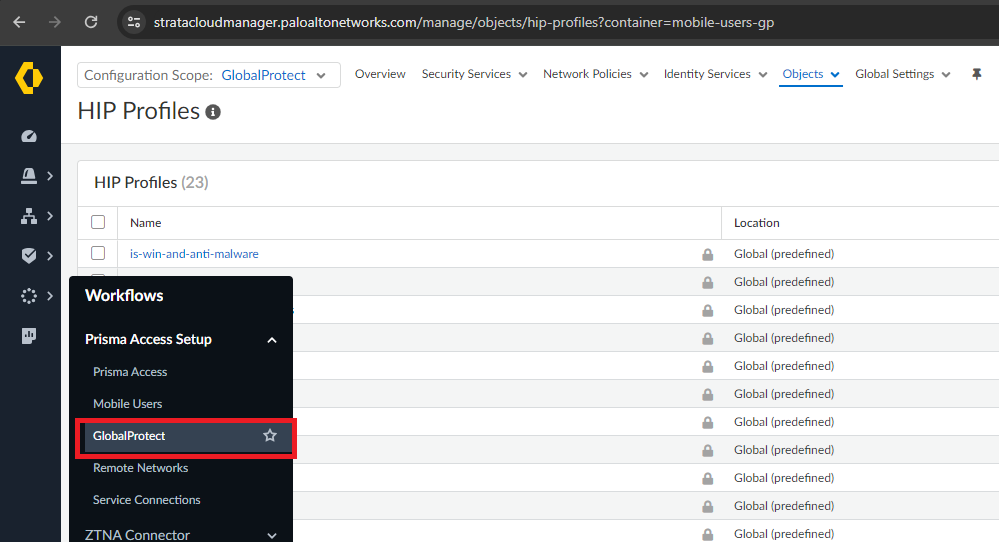Select Remote Networks in Workflows menu
The width and height of the screenshot is (999, 542).
tap(140, 468)
